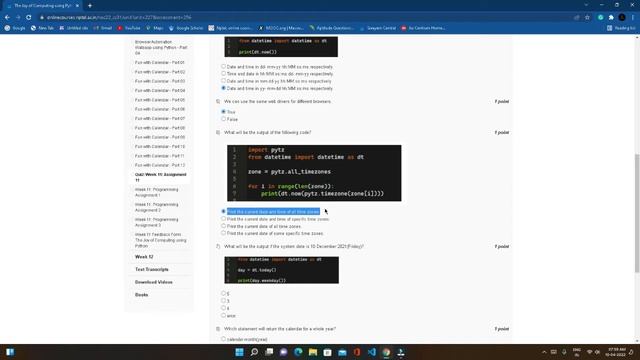Open the Untitled site bookmark
Screen dimensions: 640x360
[73, 28]
